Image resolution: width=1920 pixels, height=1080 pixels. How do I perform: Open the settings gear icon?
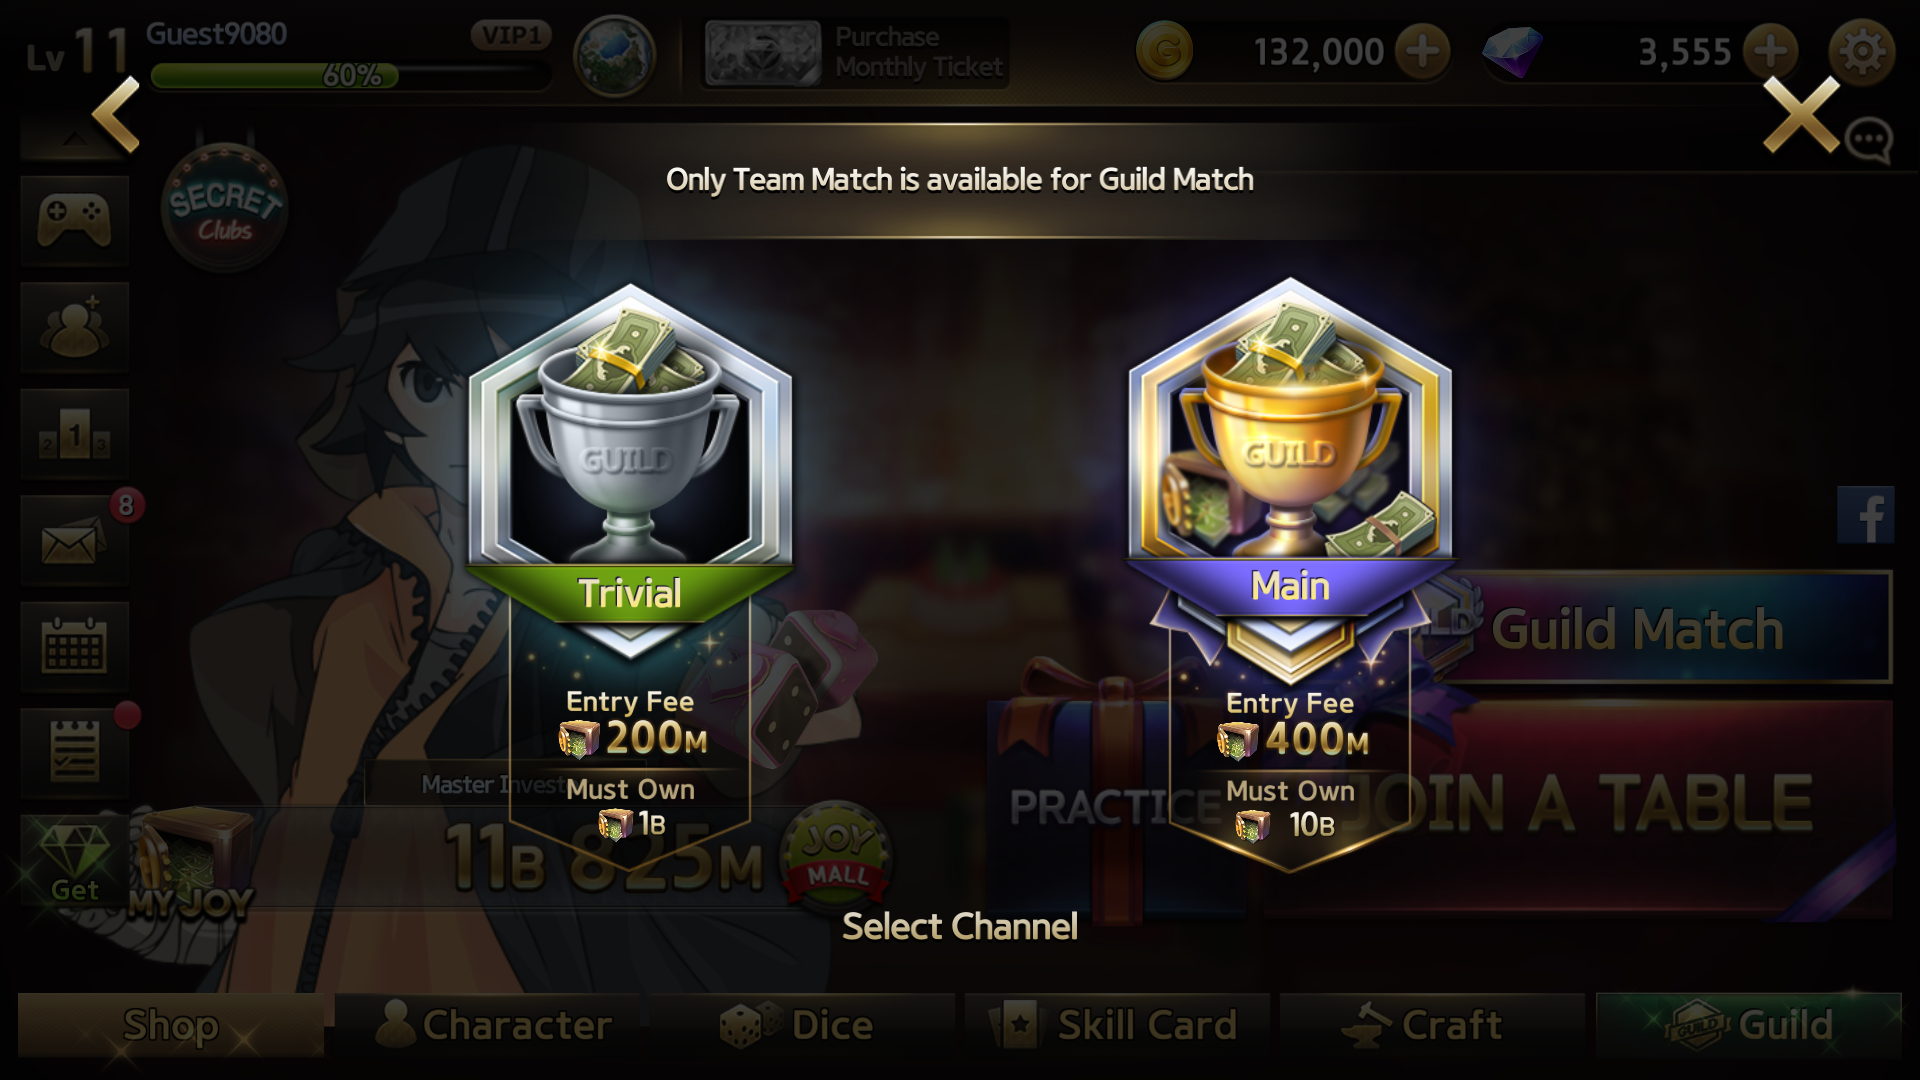tap(1862, 51)
